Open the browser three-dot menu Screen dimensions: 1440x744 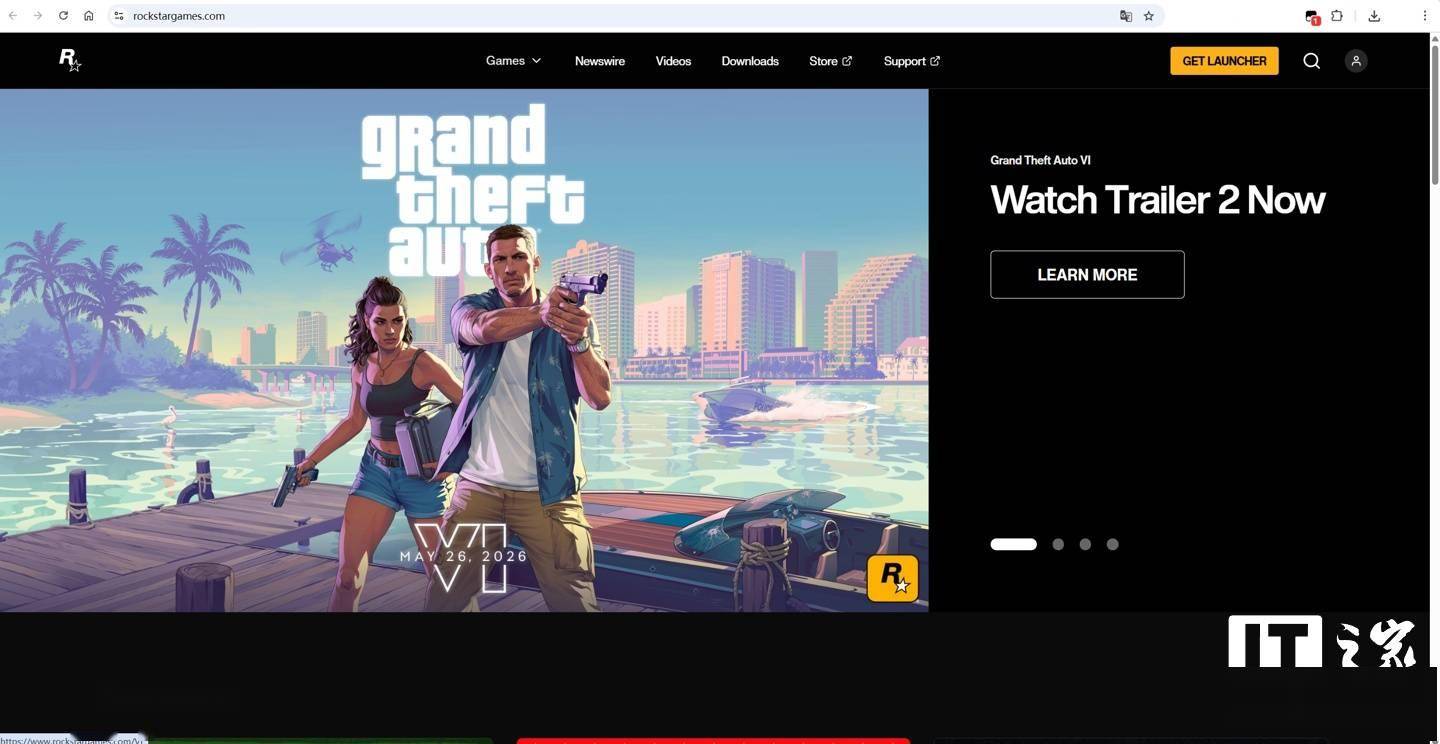(1425, 16)
